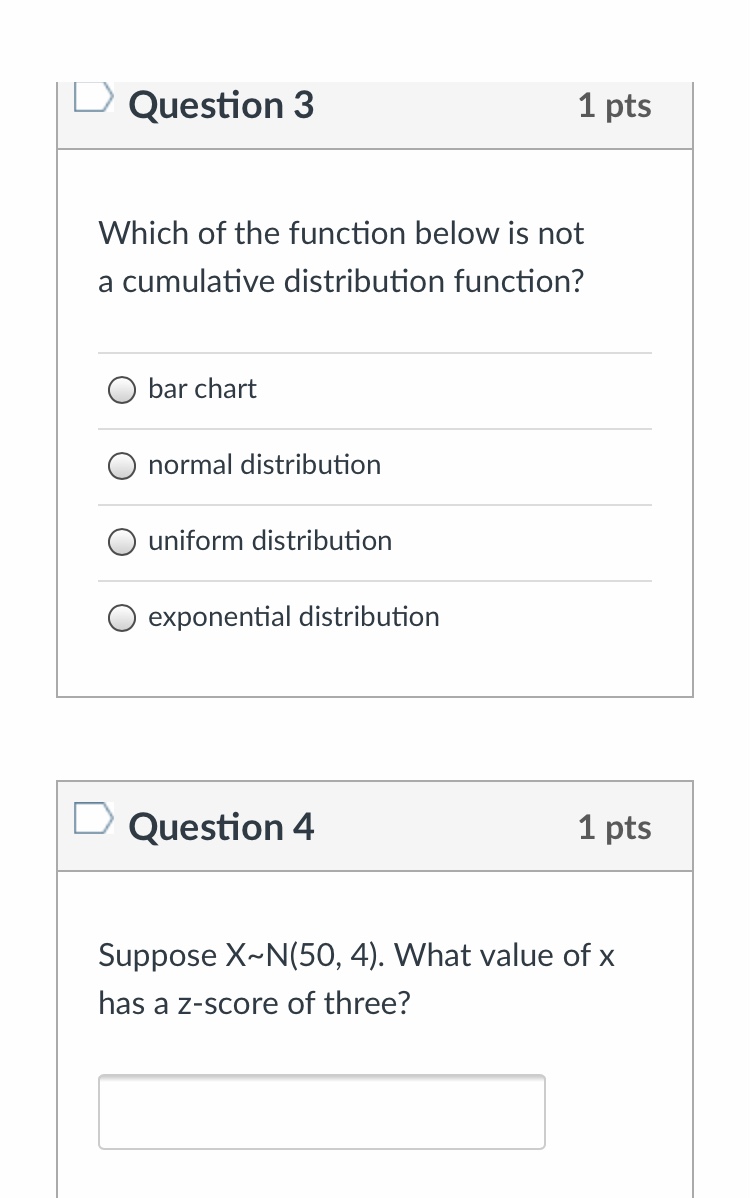Click the "exponential distribution" answer label text
The width and height of the screenshot is (750, 1198).
pyautogui.click(x=293, y=617)
